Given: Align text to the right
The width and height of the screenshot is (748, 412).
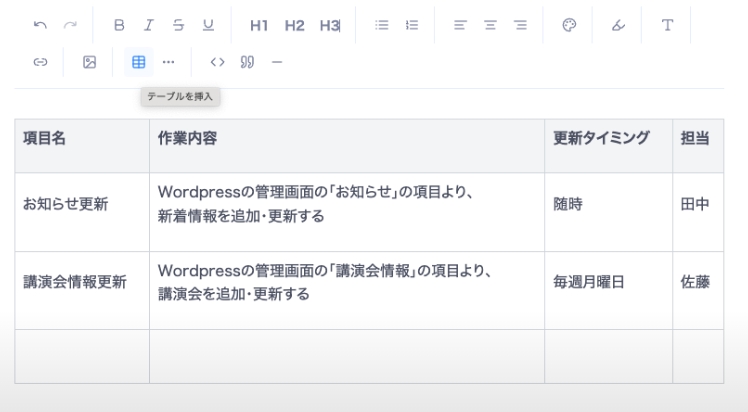Looking at the screenshot, I should click(x=520, y=25).
